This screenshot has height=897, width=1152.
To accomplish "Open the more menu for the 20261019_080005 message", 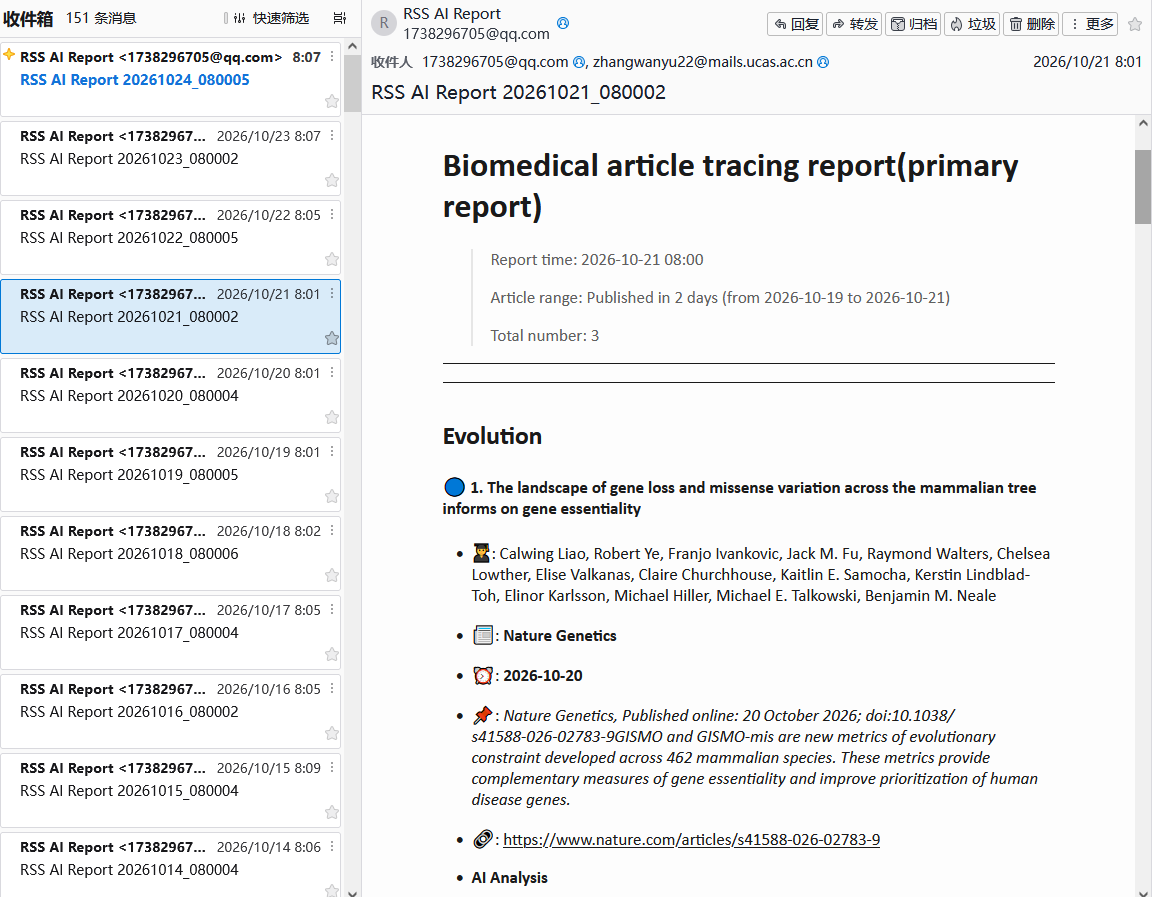I will pyautogui.click(x=332, y=451).
